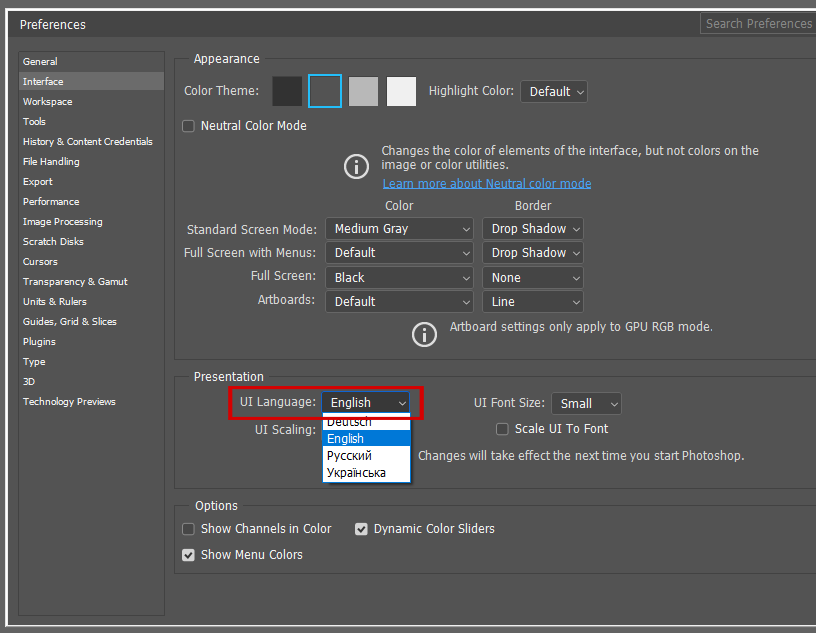This screenshot has width=816, height=633.
Task: Open the Export preferences category
Action: pyautogui.click(x=92, y=182)
